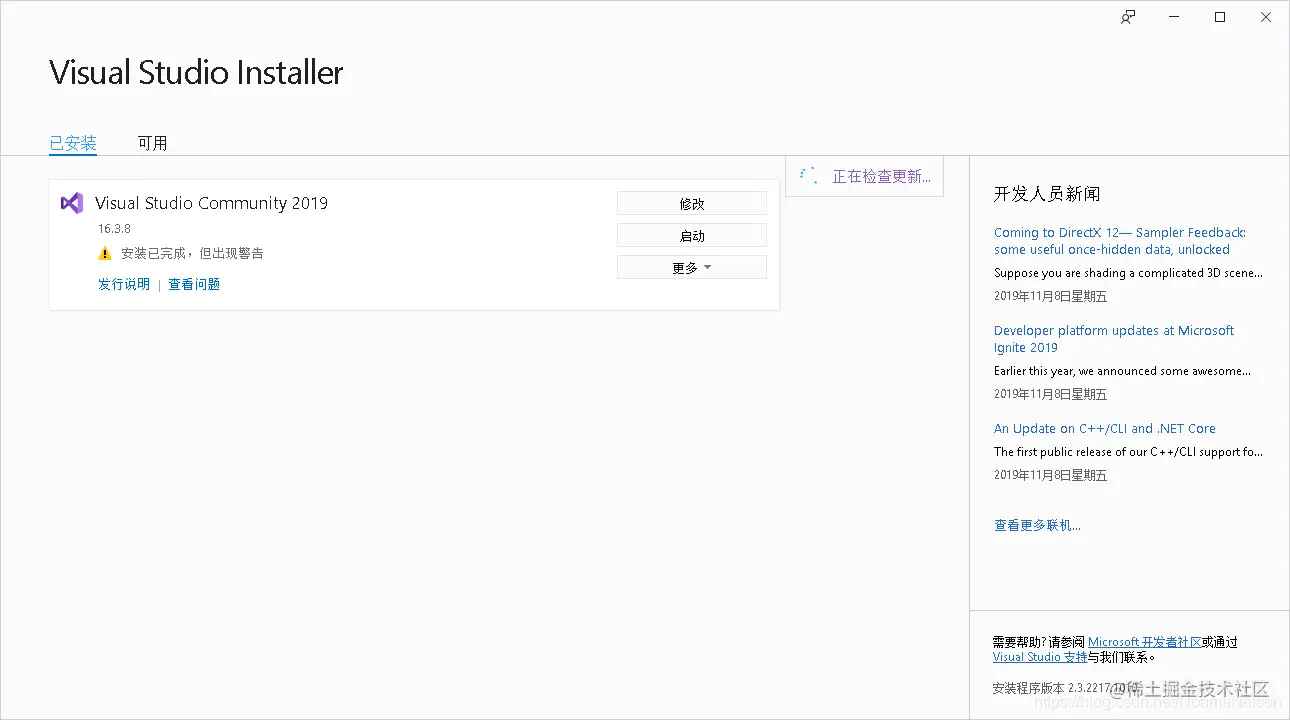Open the 发行说明 release notes link

point(123,284)
